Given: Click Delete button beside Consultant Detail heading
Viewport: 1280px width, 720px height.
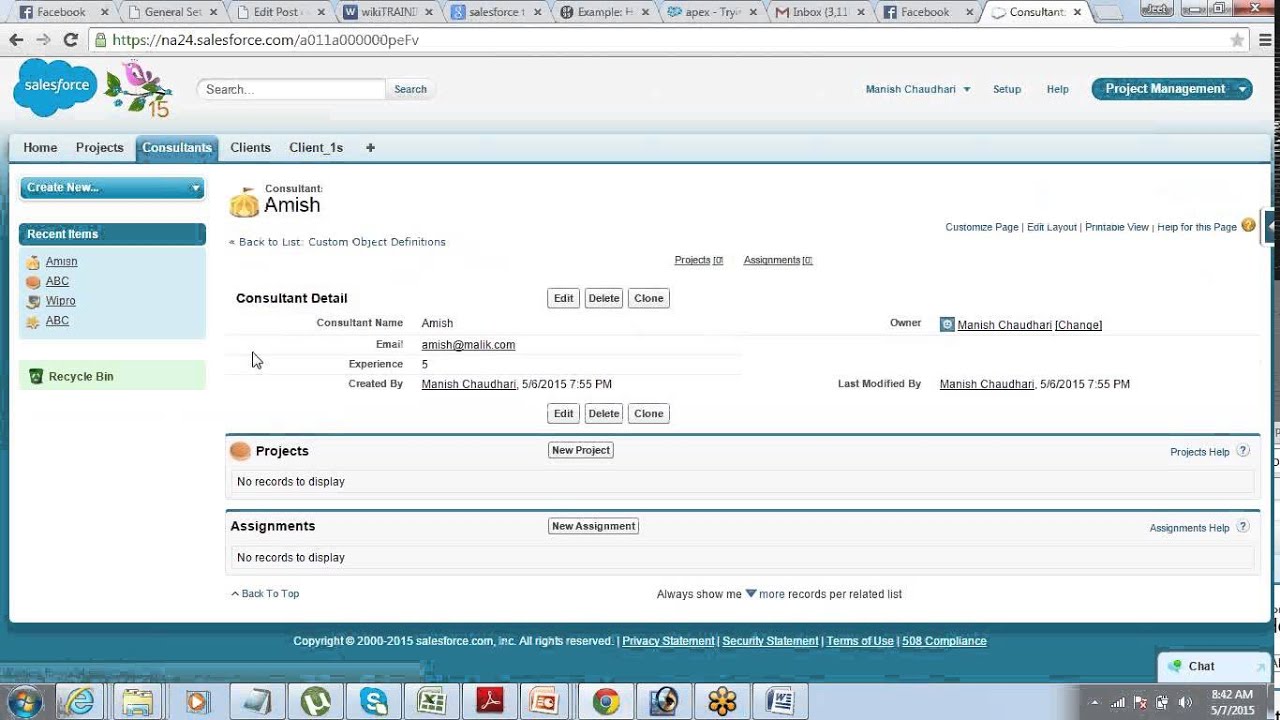Looking at the screenshot, I should [604, 298].
